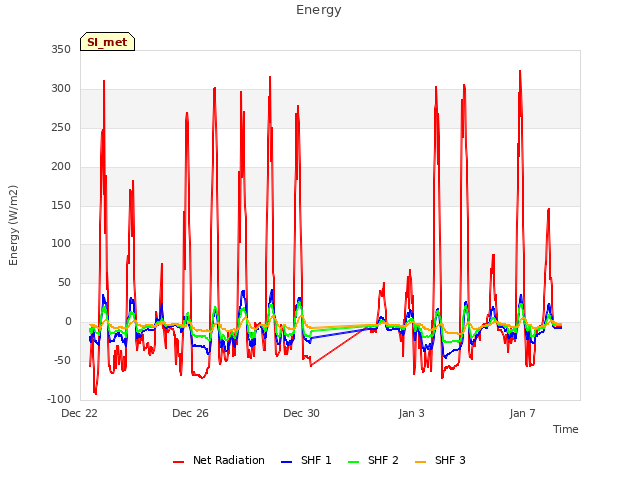The width and height of the screenshot is (640, 480).
Task: Click the blue SHF 1 legend swatch
Action: pos(287,462)
